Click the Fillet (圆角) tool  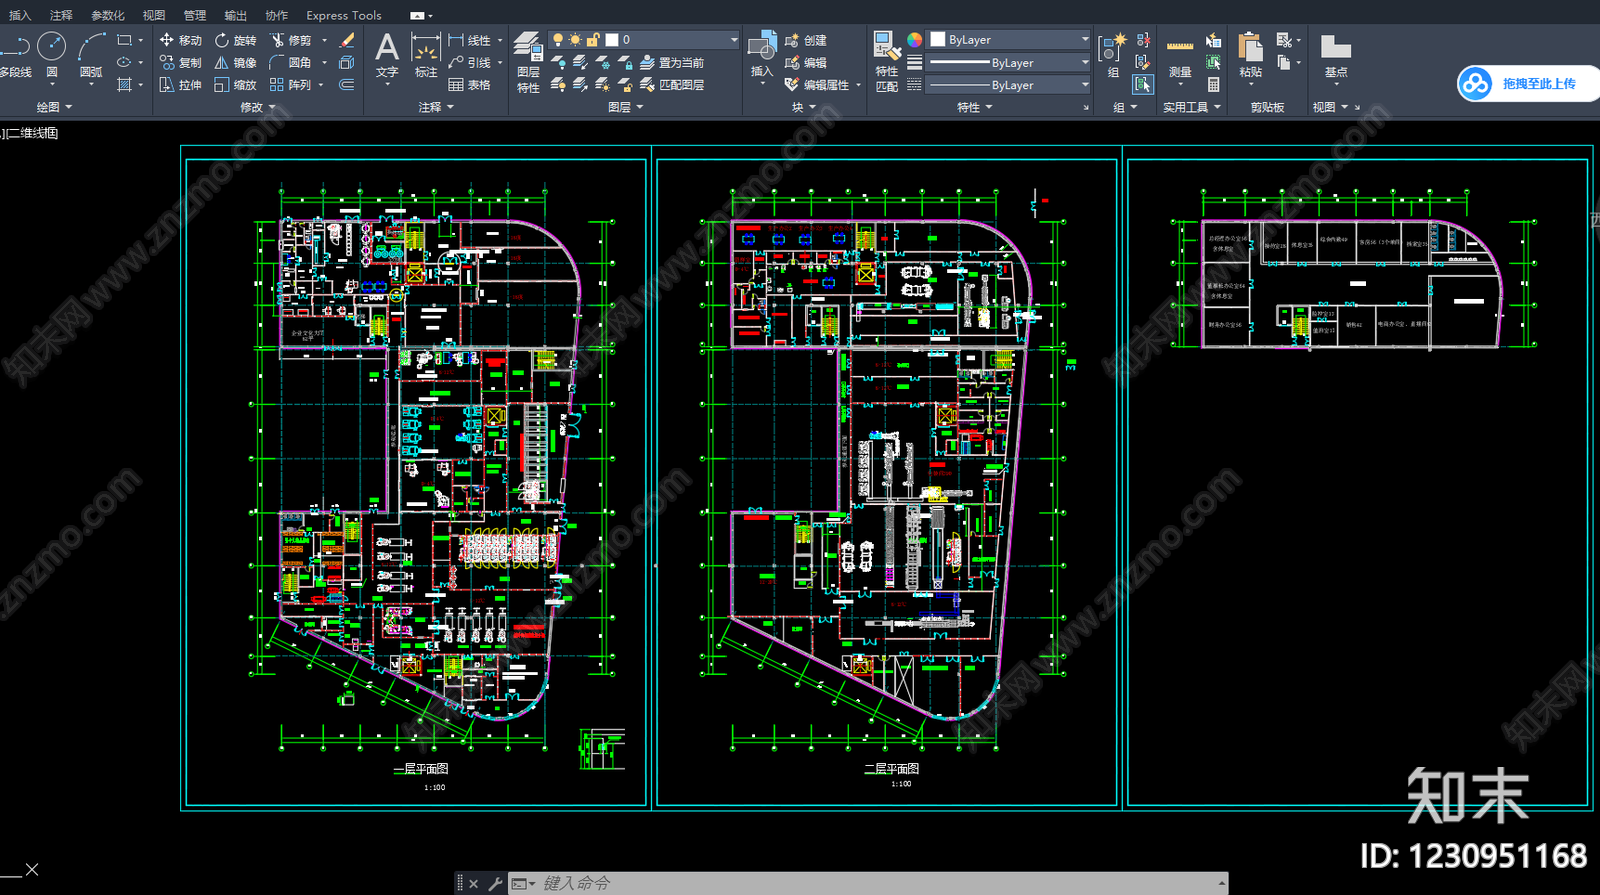(x=291, y=62)
